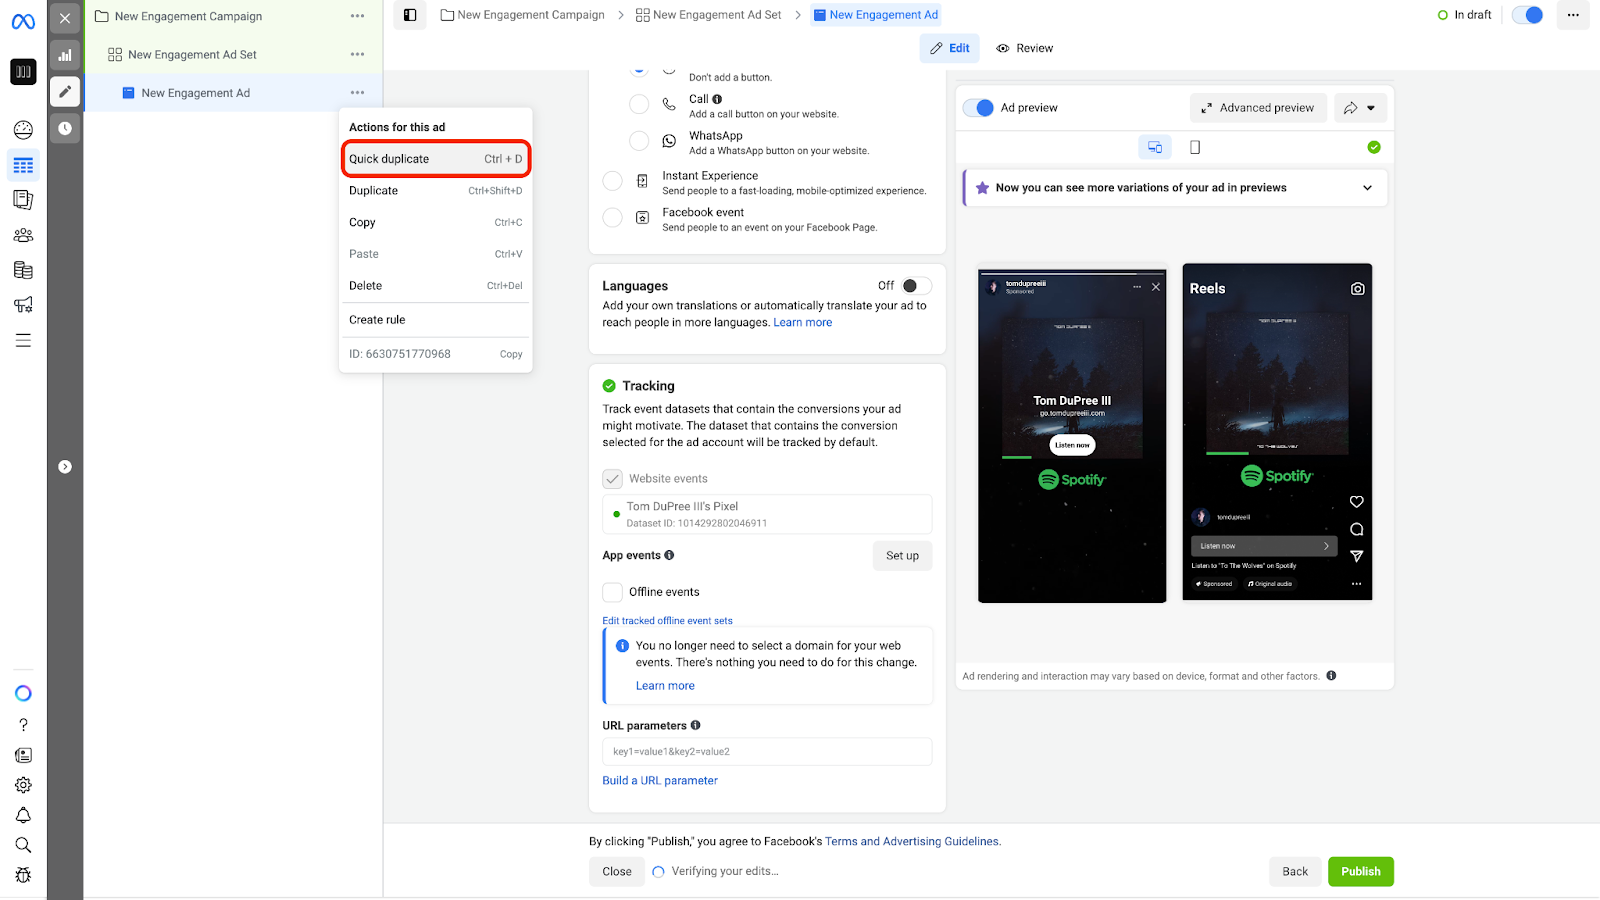Open Edit tracked offline event sets

tap(667, 621)
